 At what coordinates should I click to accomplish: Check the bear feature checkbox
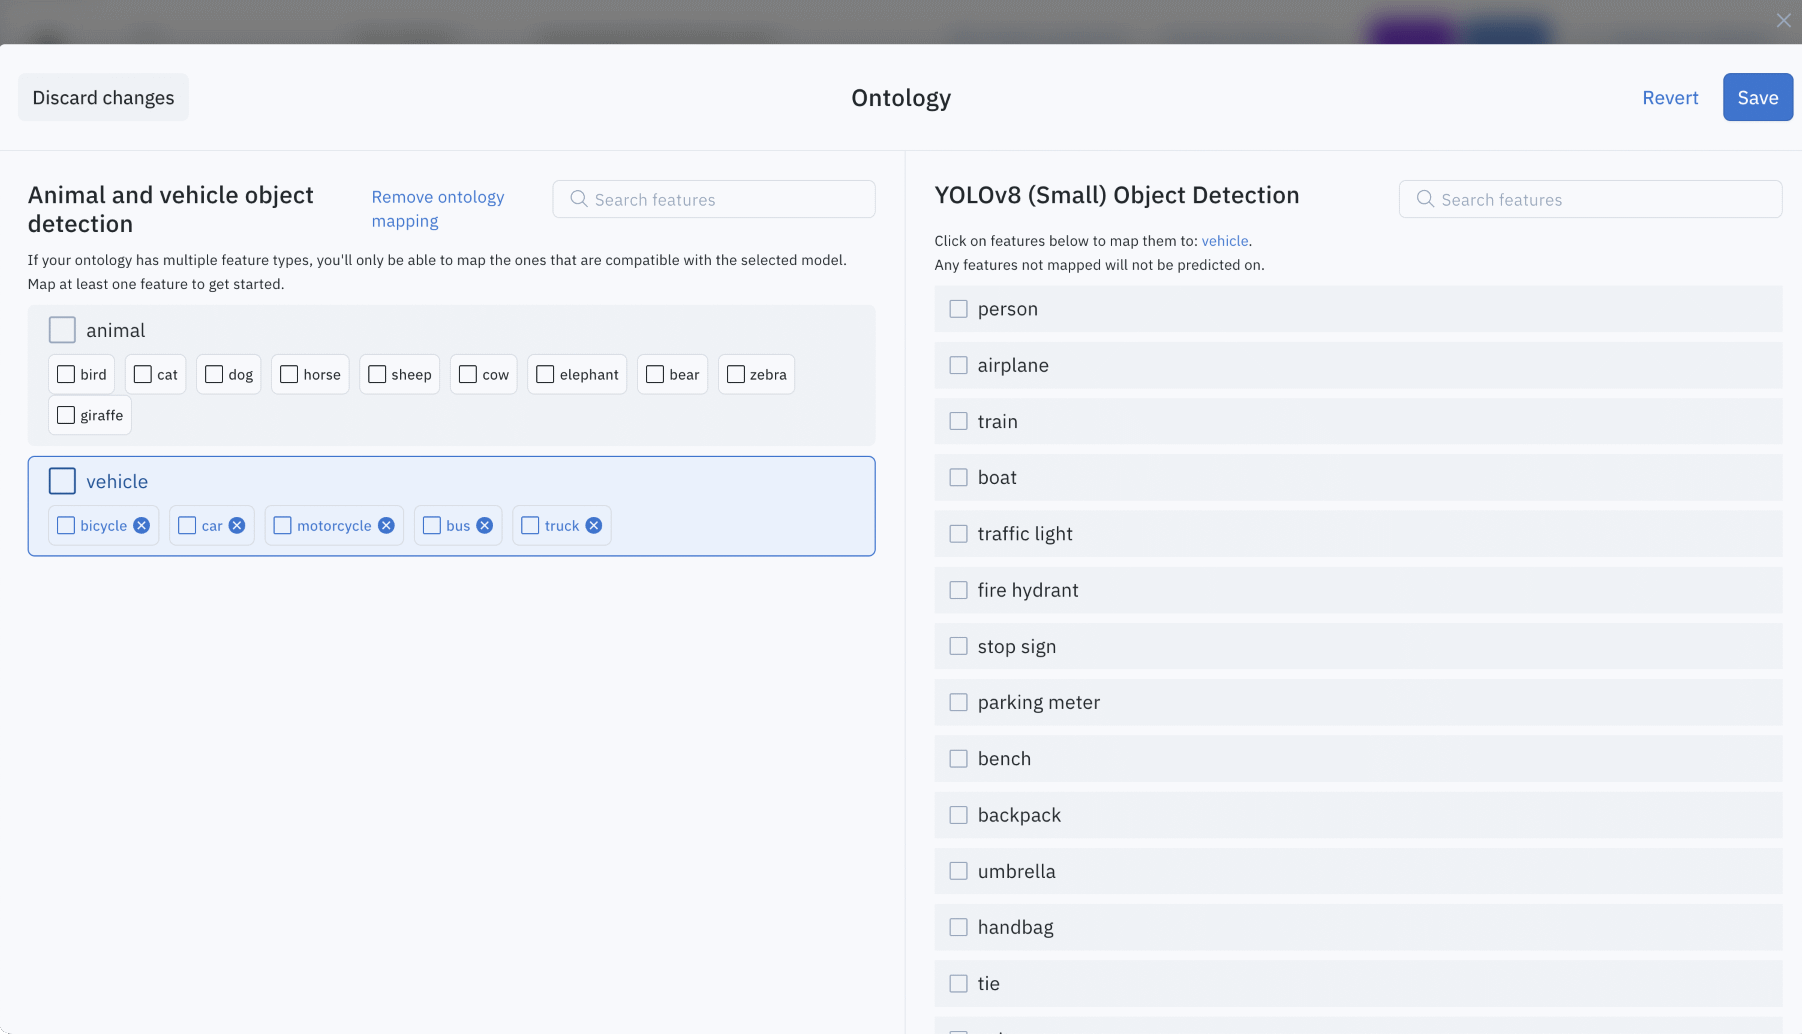(655, 374)
